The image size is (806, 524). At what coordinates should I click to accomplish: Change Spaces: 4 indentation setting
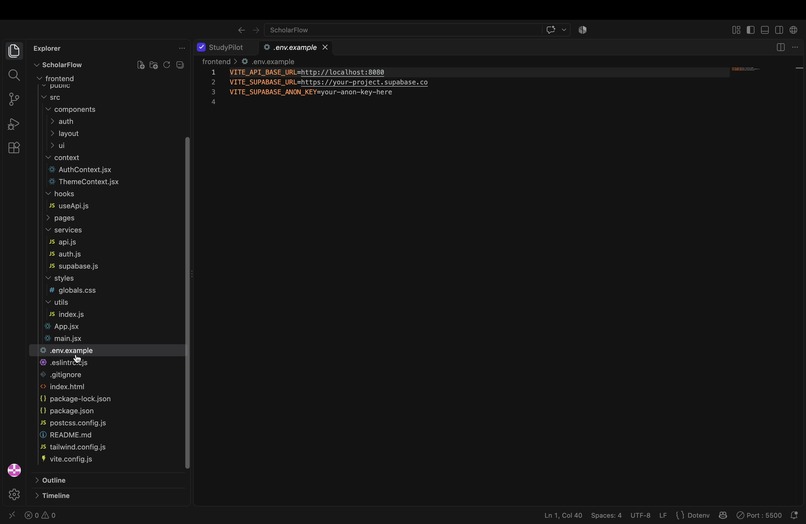click(606, 515)
